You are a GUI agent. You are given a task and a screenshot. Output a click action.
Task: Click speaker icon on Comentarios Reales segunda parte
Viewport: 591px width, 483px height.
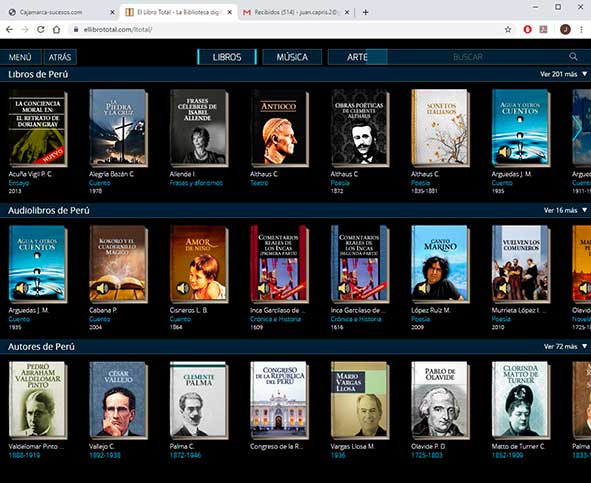(x=344, y=288)
